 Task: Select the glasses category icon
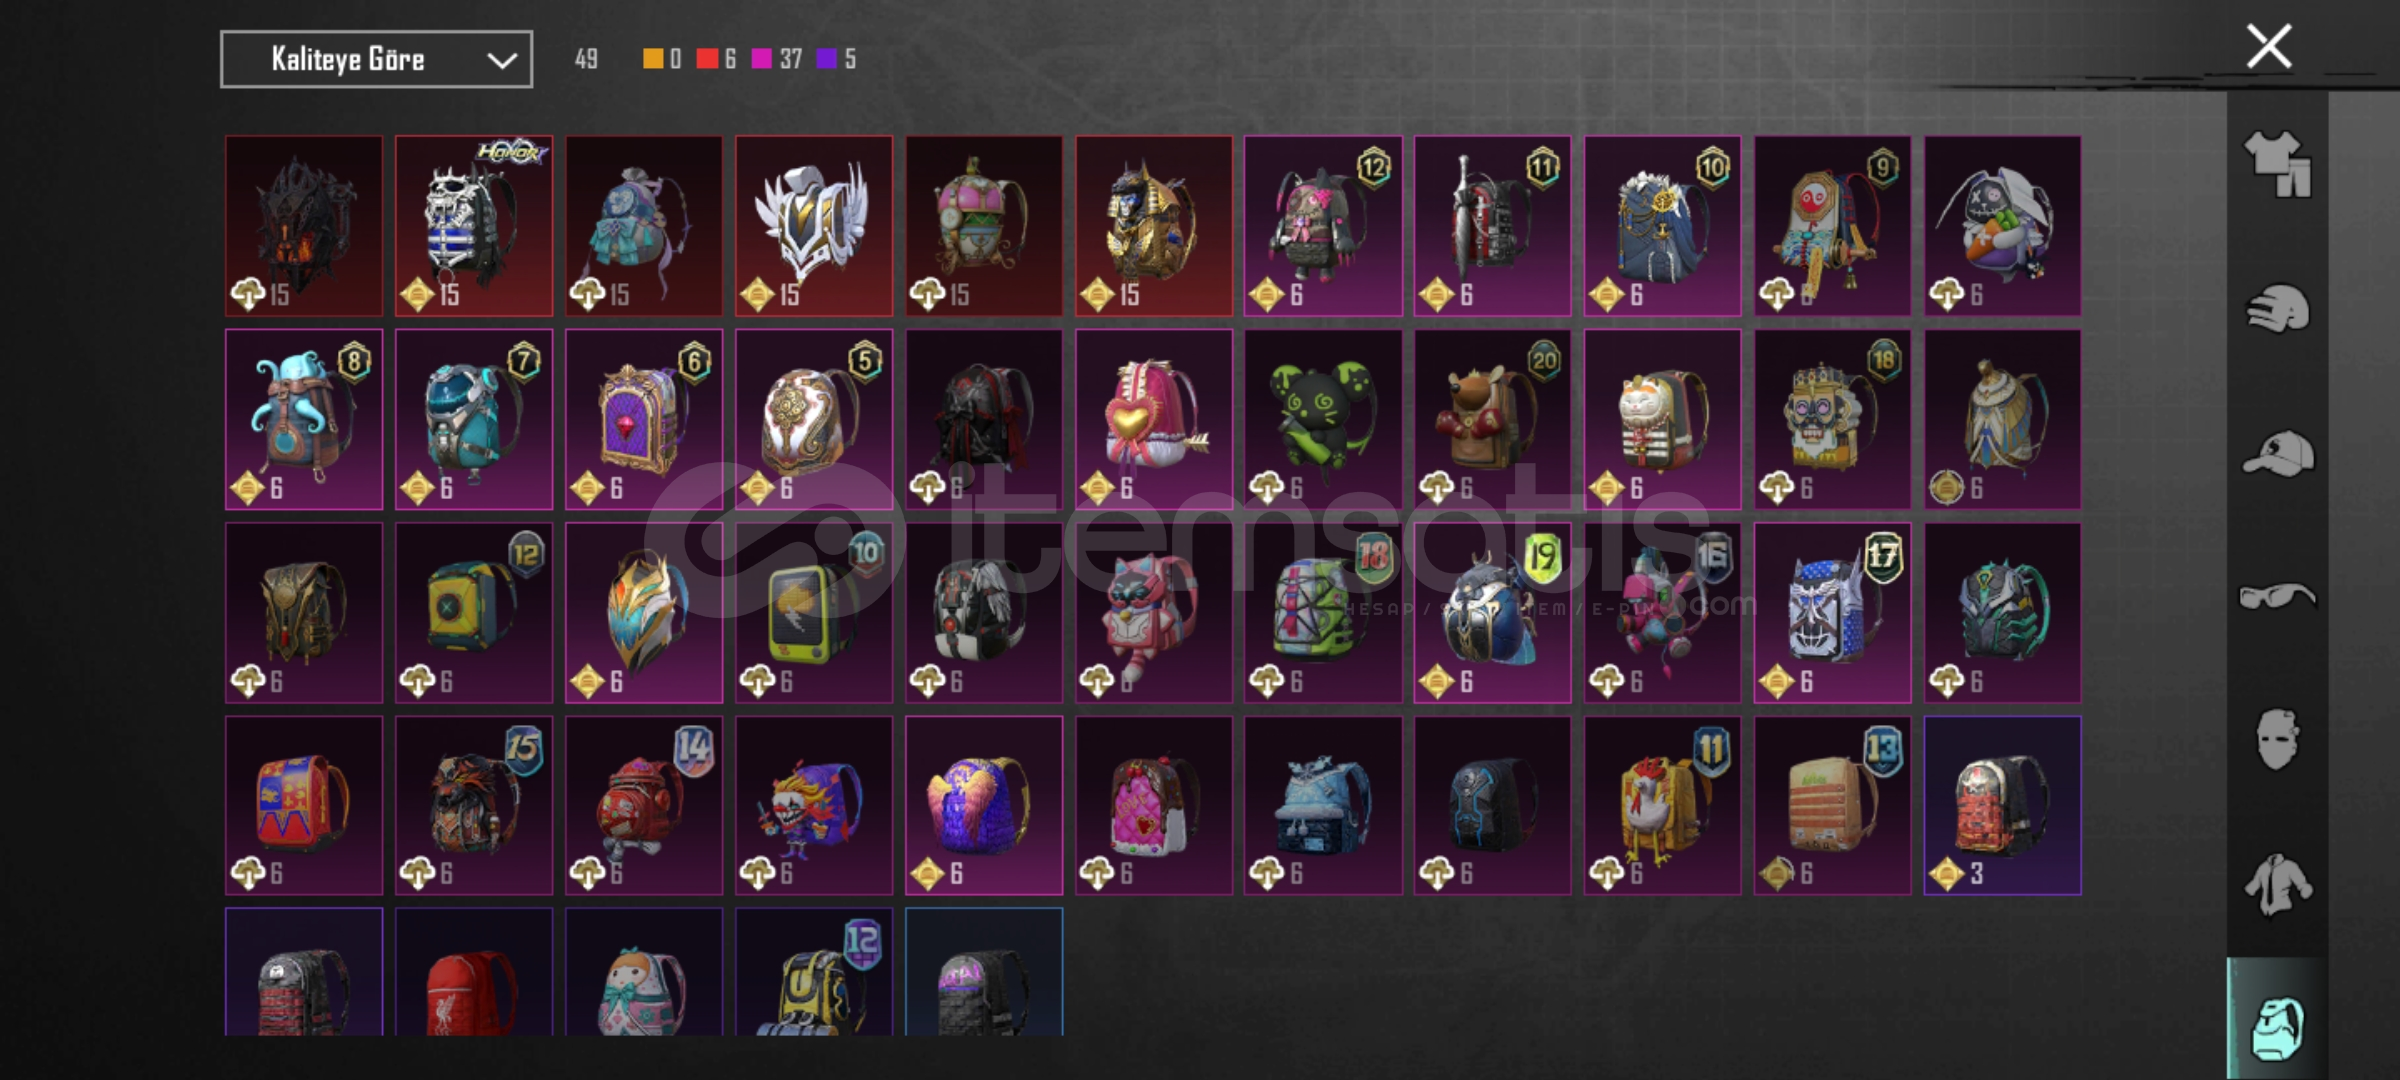pyautogui.click(x=2277, y=597)
